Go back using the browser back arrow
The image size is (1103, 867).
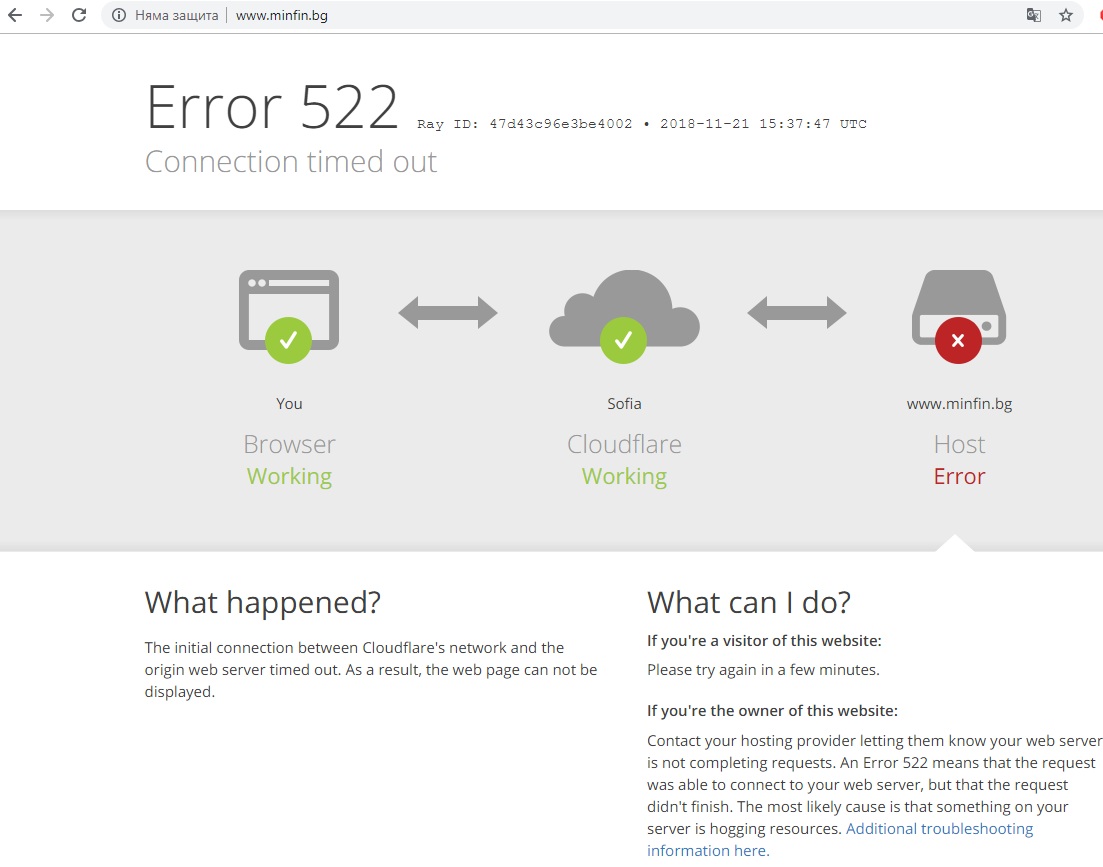pos(15,15)
